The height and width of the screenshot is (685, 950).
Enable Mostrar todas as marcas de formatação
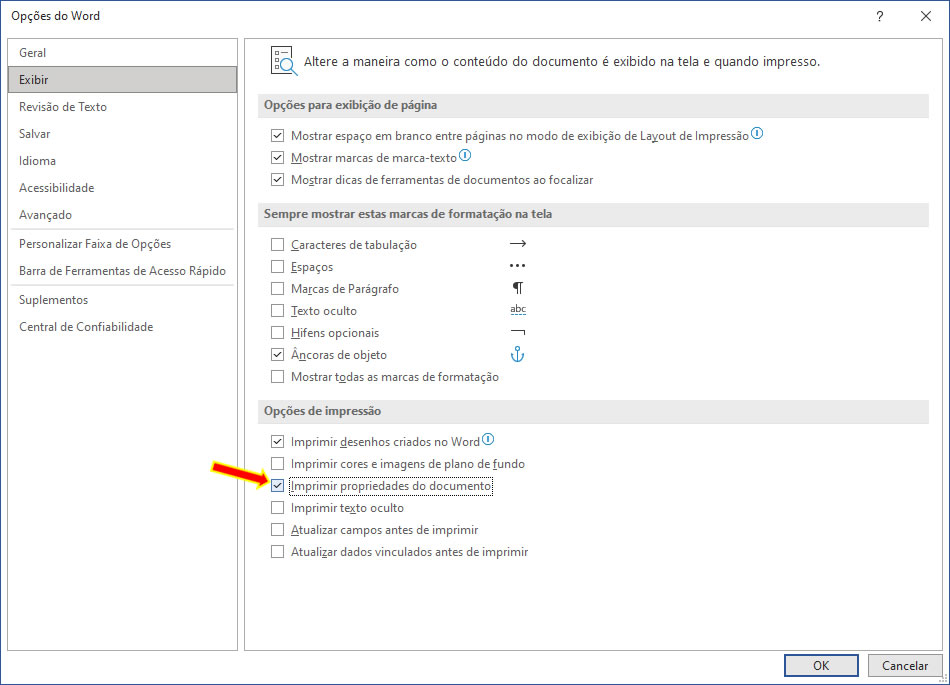(277, 377)
